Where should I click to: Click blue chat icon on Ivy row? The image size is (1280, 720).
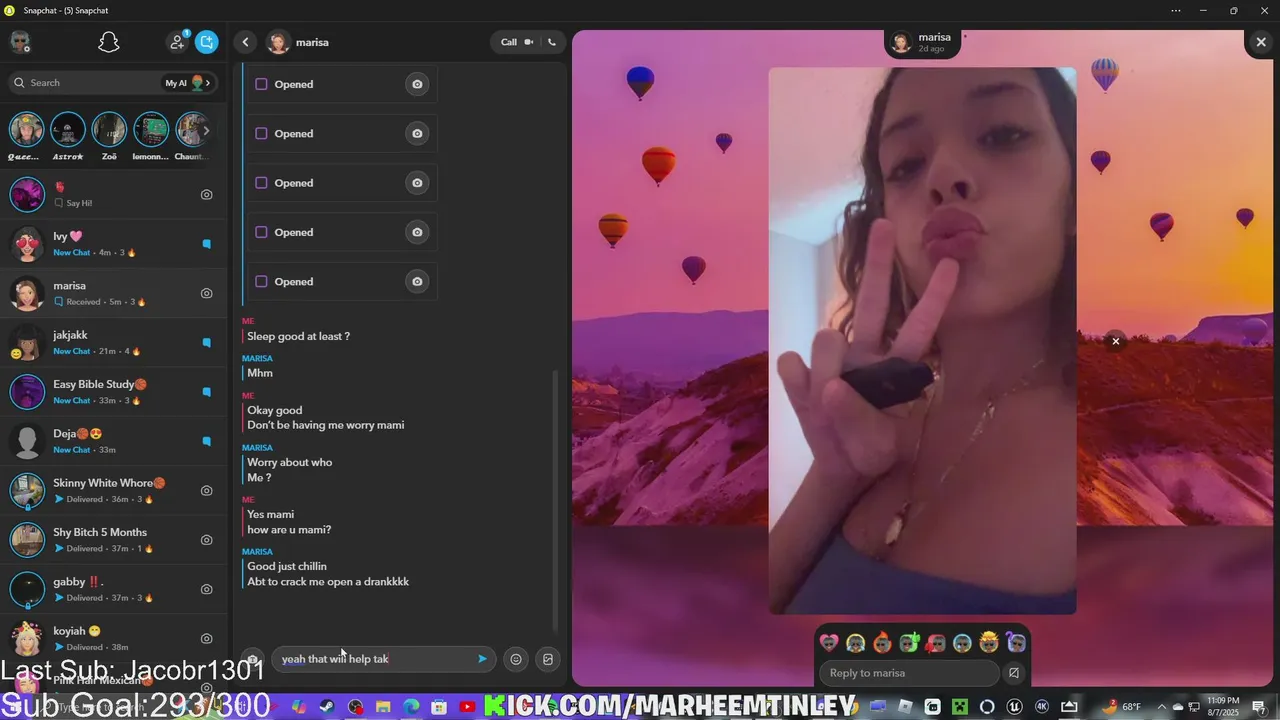click(x=207, y=244)
